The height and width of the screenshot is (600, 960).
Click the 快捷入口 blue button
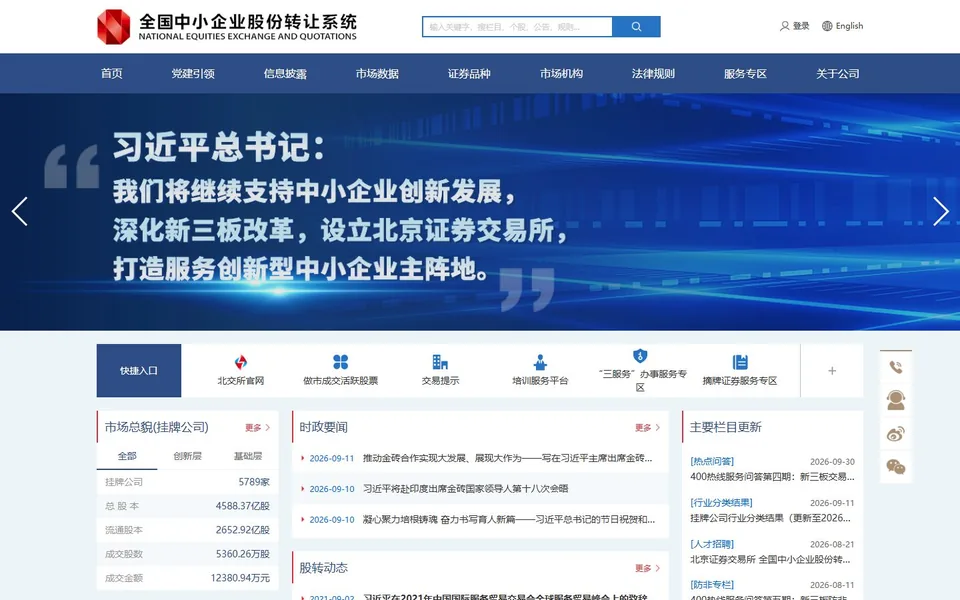coord(139,370)
